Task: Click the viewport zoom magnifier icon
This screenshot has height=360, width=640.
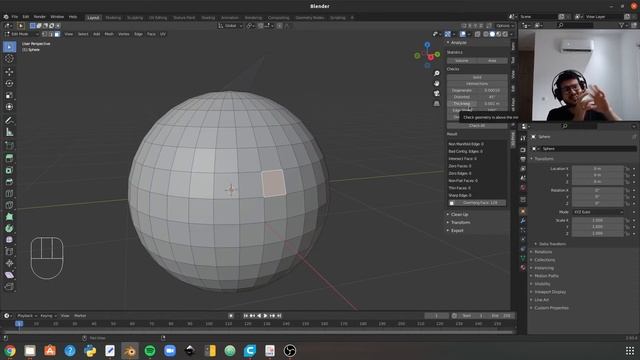Action: pyautogui.click(x=437, y=73)
